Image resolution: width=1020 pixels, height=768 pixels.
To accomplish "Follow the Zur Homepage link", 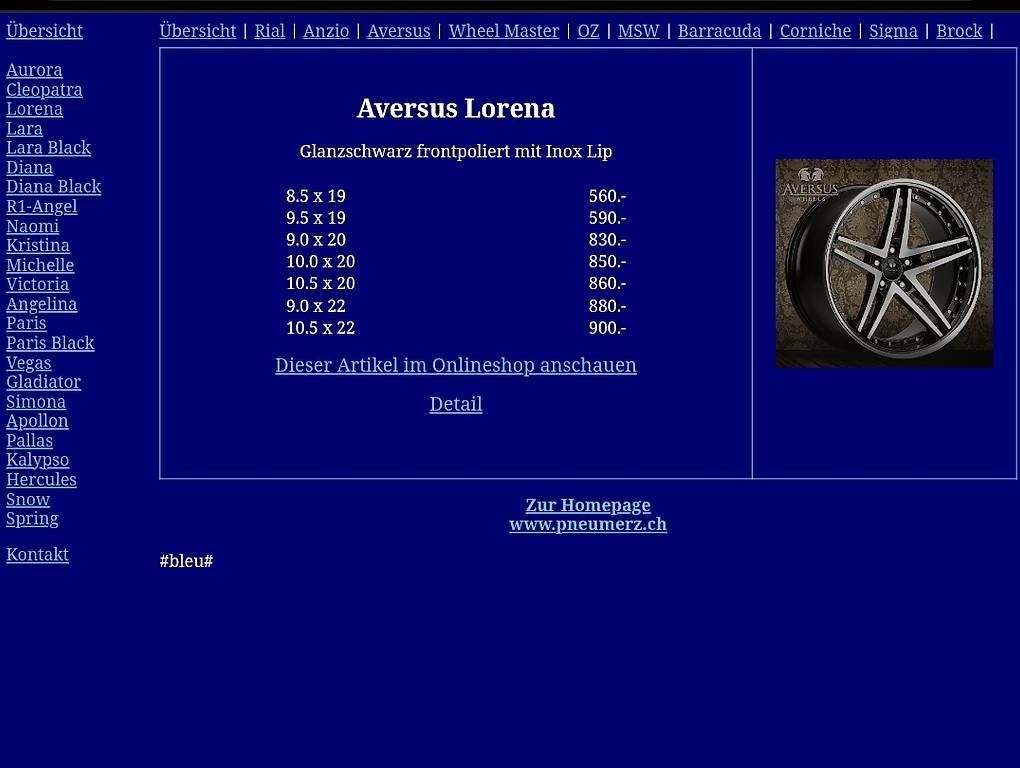I will [x=587, y=505].
